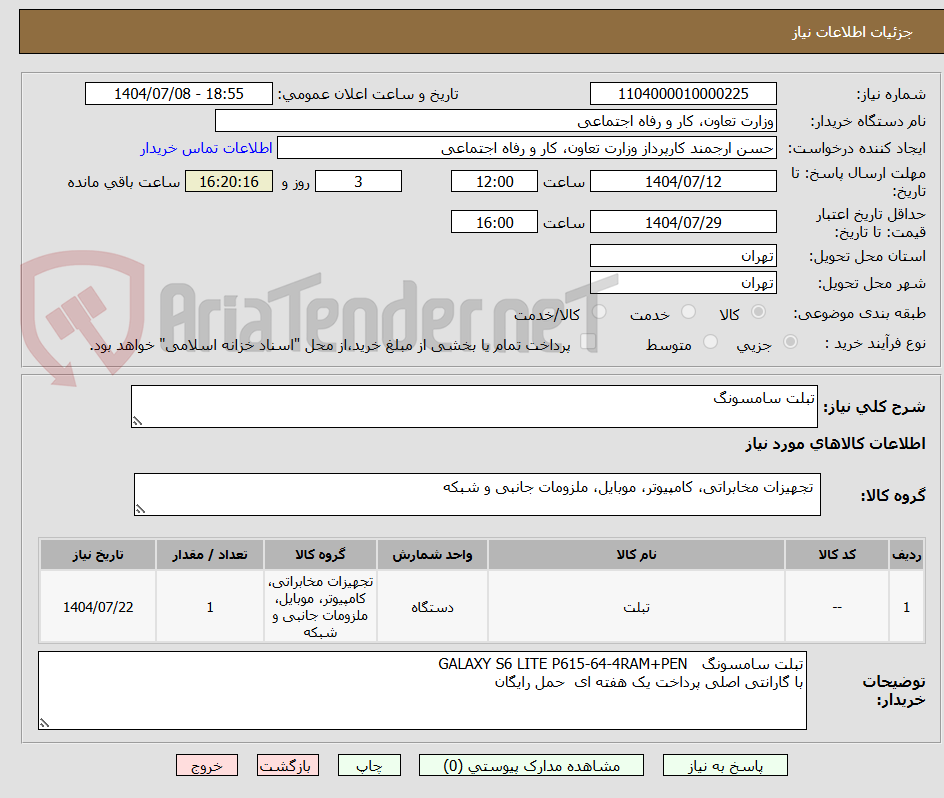Enable the Islamic treasury documents payment checkbox
The image size is (944, 798).
pos(590,342)
